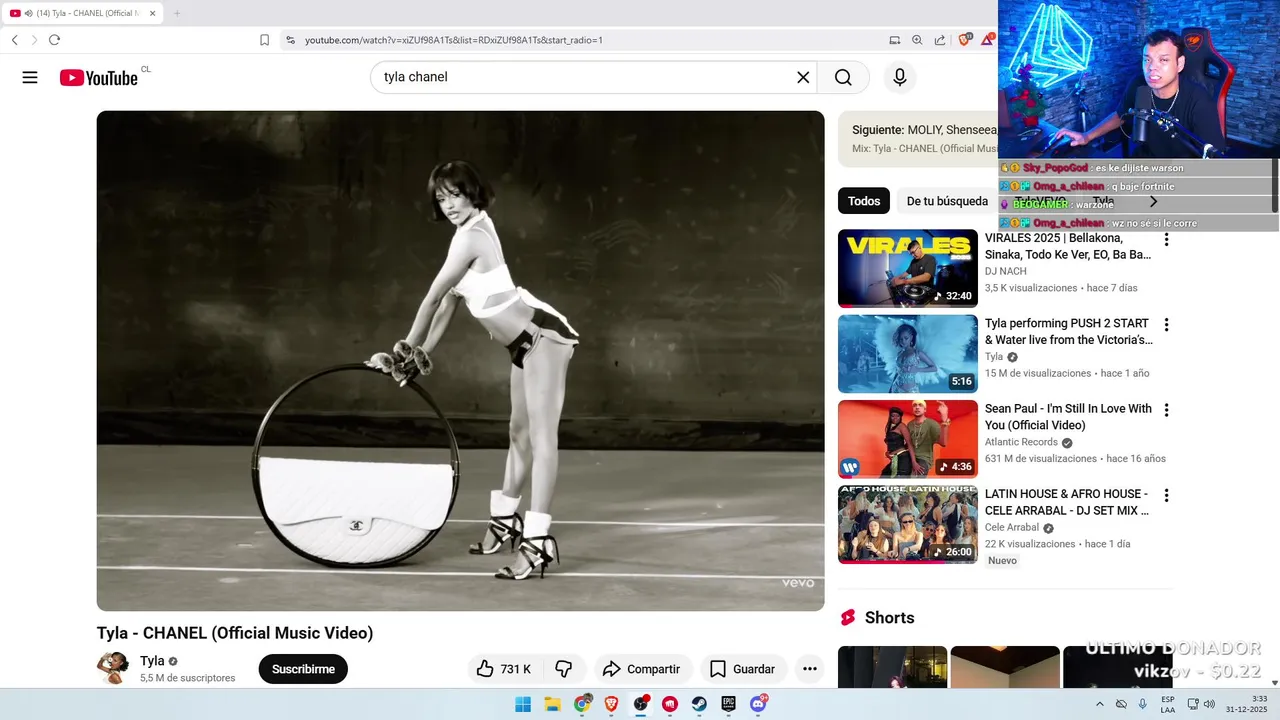Click the Guardar save button
This screenshot has height=720, width=1280.
(x=743, y=669)
